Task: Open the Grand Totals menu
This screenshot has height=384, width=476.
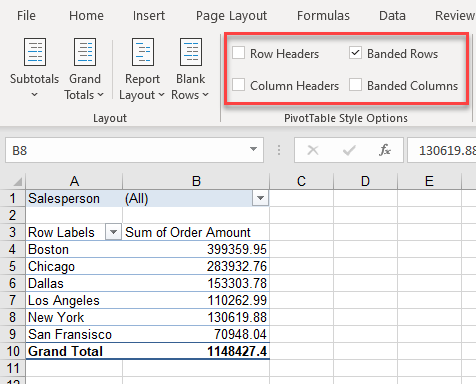Action: 85,69
